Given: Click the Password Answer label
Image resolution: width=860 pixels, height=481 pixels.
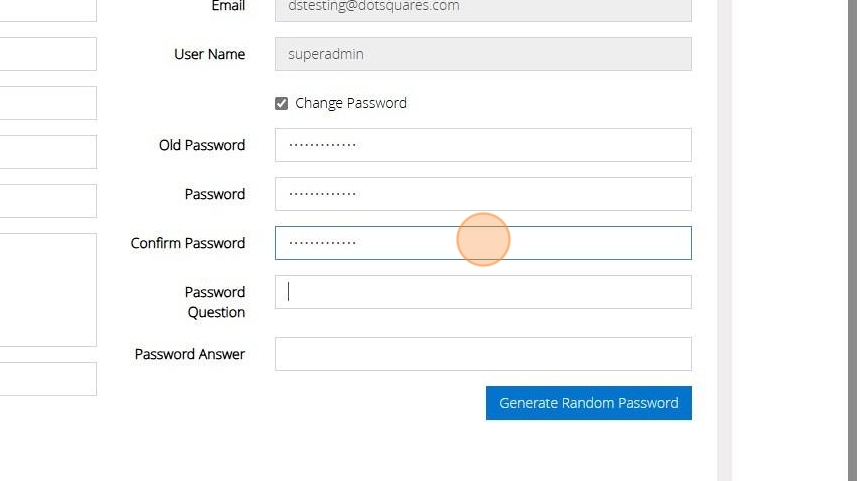Looking at the screenshot, I should point(190,354).
